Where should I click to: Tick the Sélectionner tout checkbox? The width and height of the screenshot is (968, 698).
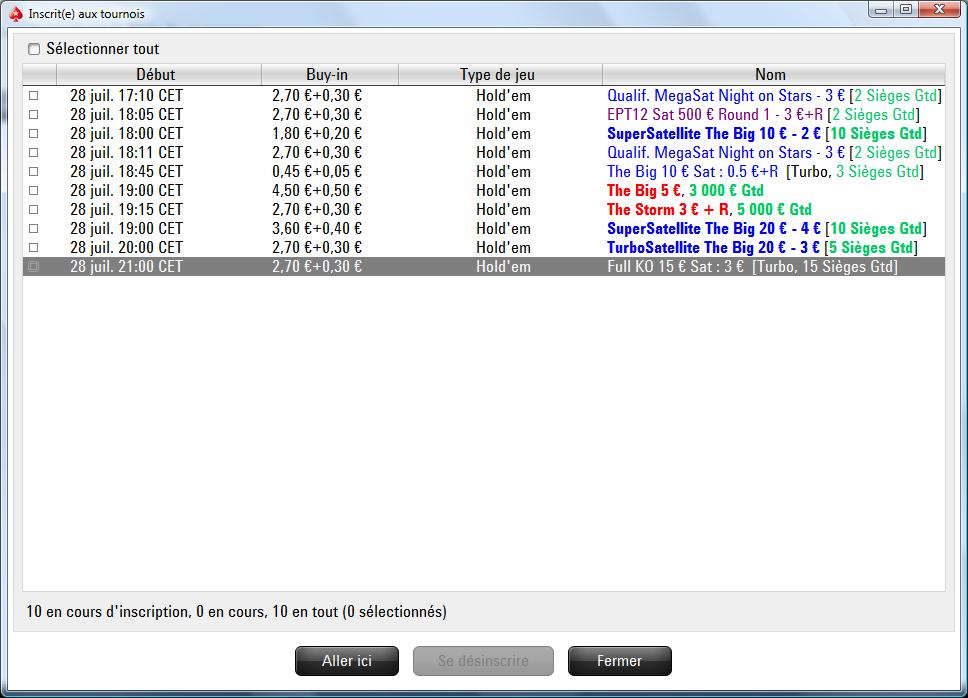34,49
